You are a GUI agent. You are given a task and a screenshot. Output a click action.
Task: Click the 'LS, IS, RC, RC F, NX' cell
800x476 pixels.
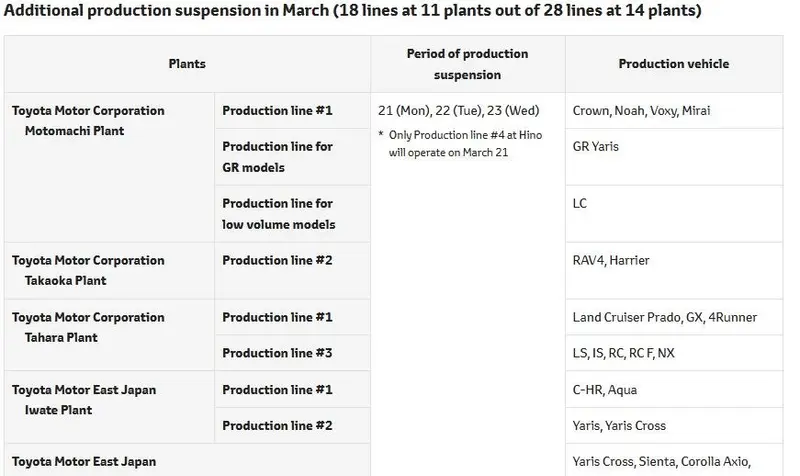[674, 353]
